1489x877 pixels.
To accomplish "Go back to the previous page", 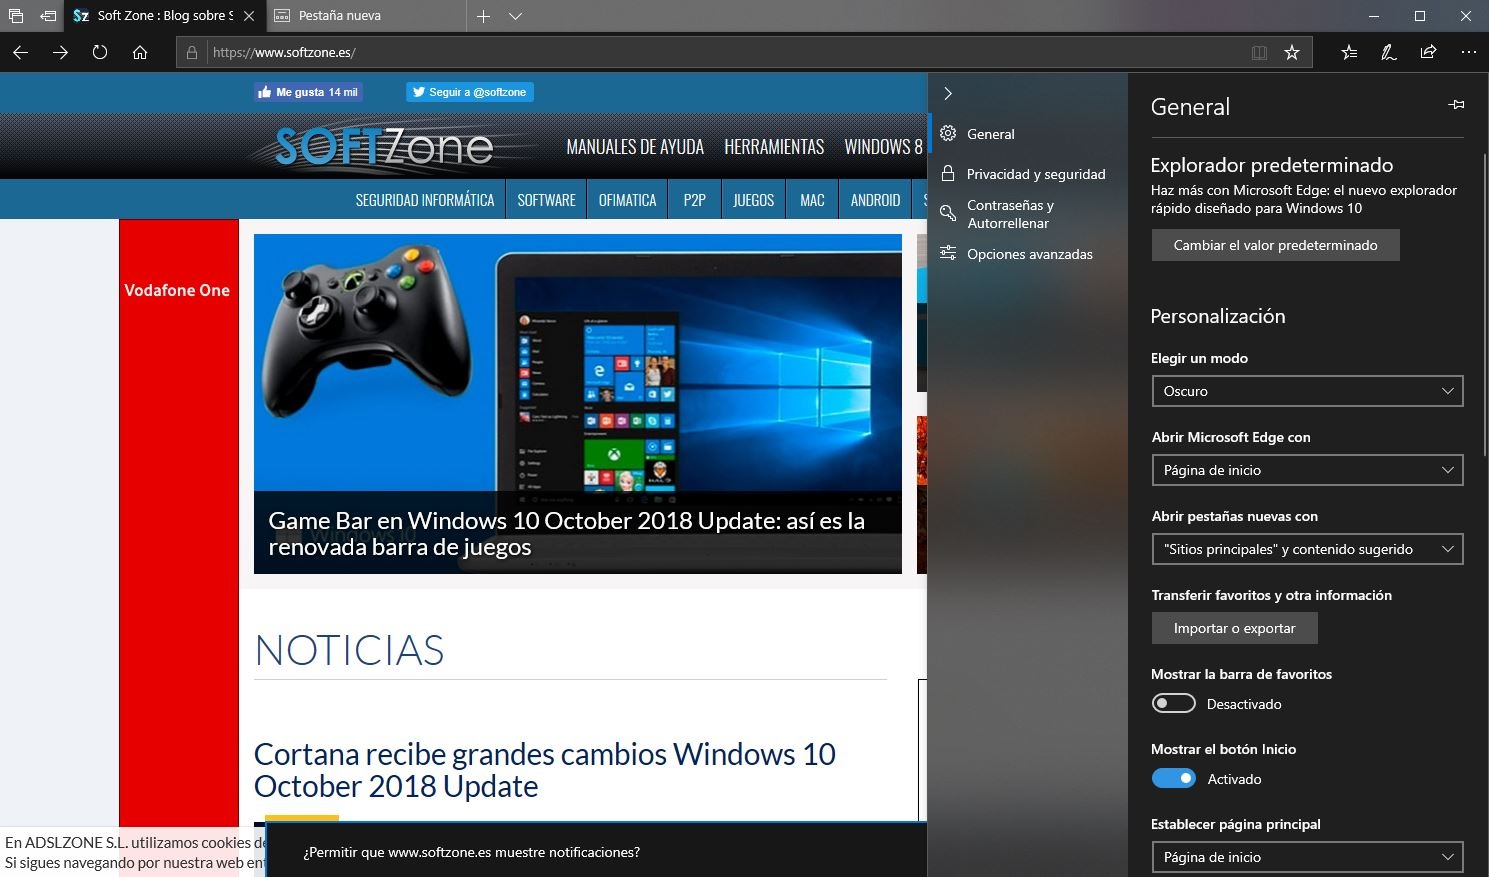I will coord(20,52).
